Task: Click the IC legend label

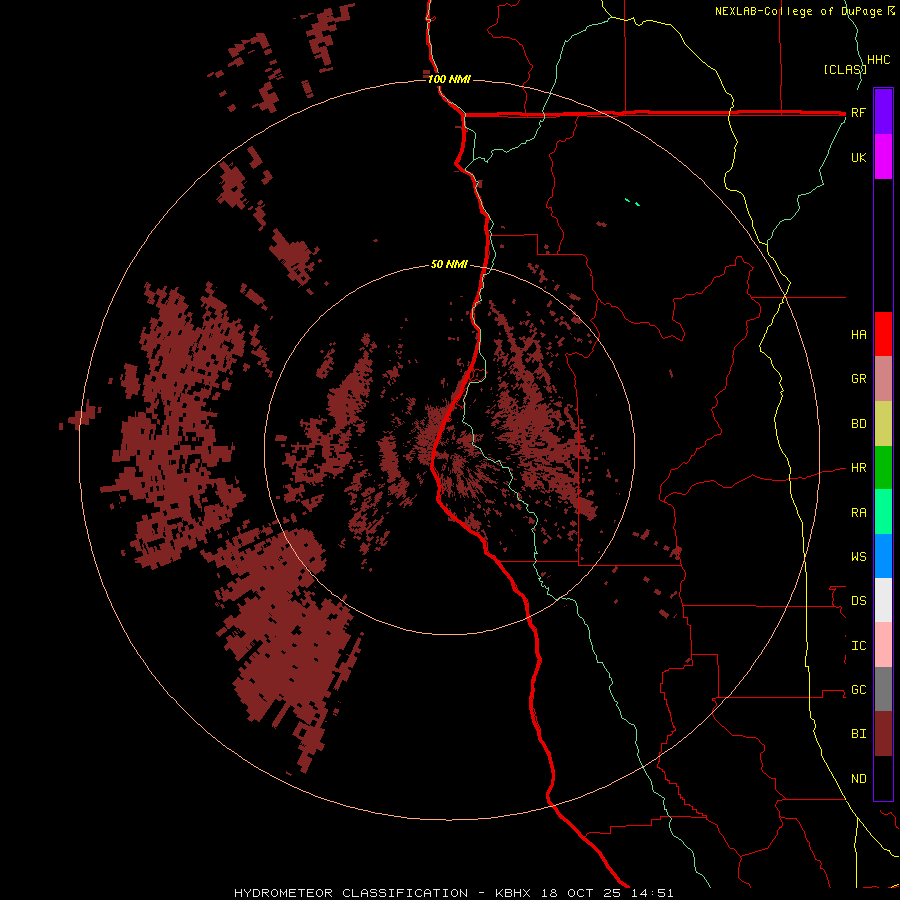Action: [859, 646]
